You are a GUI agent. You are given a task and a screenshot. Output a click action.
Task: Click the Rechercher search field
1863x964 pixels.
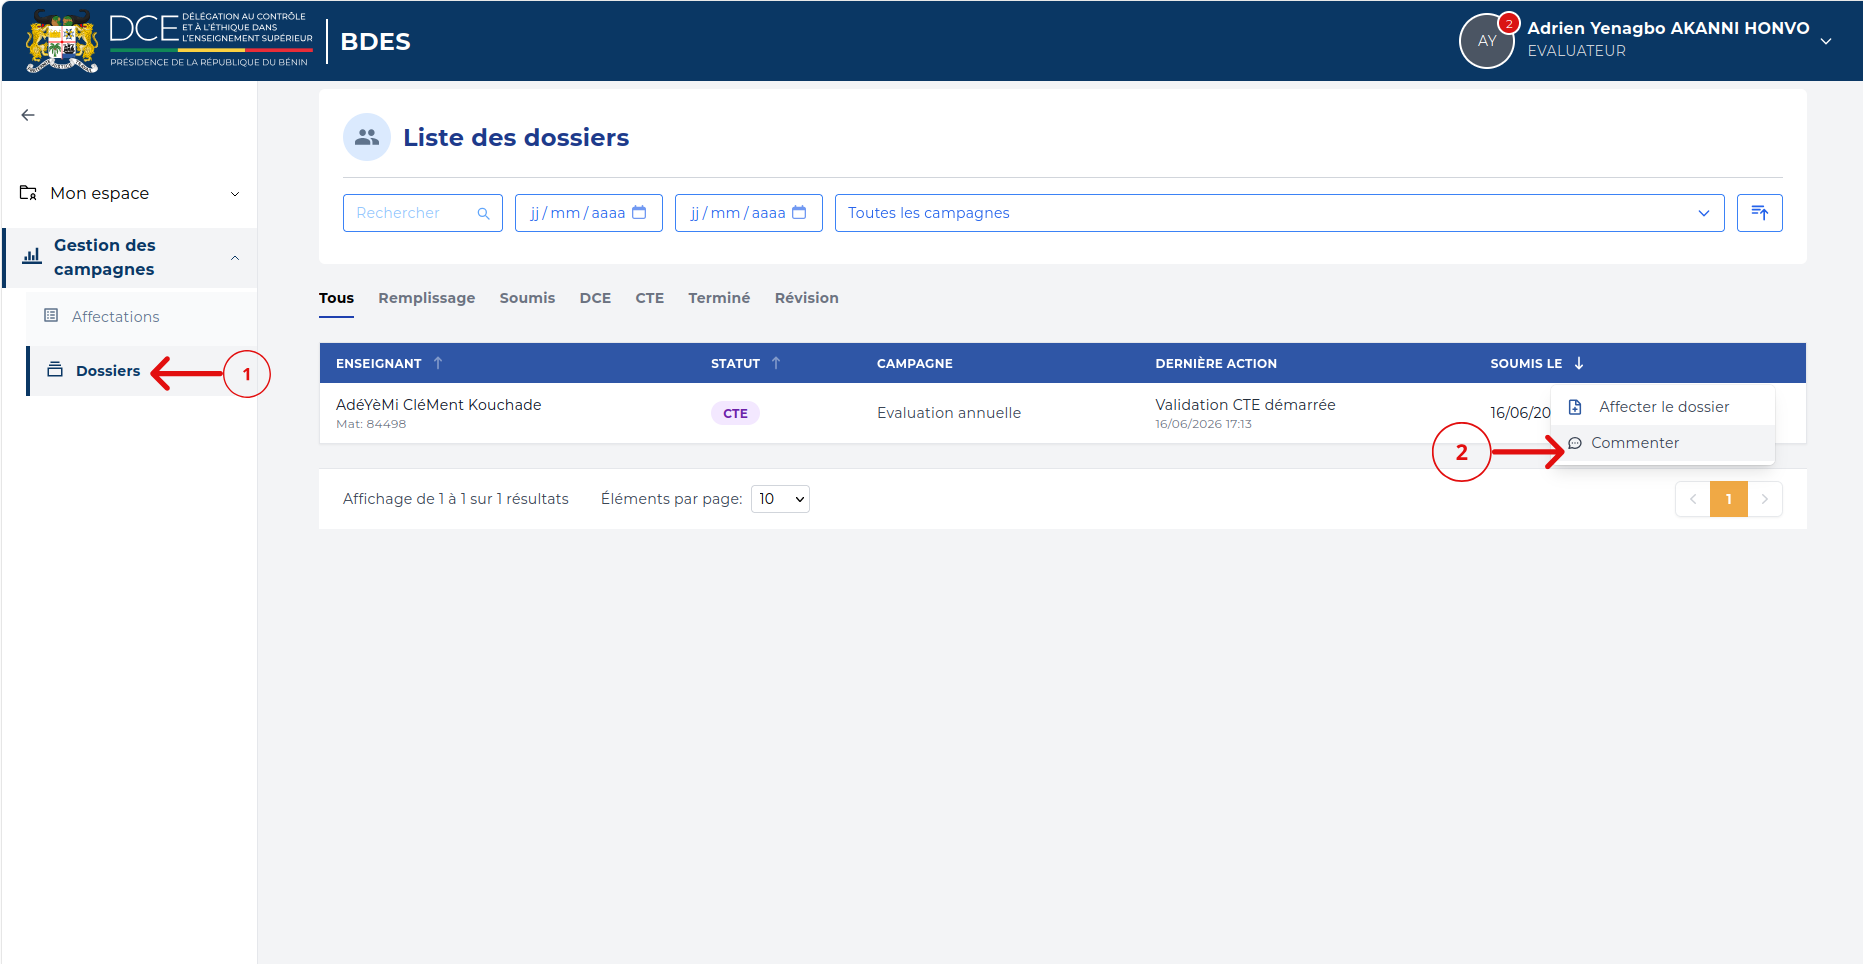coord(423,213)
